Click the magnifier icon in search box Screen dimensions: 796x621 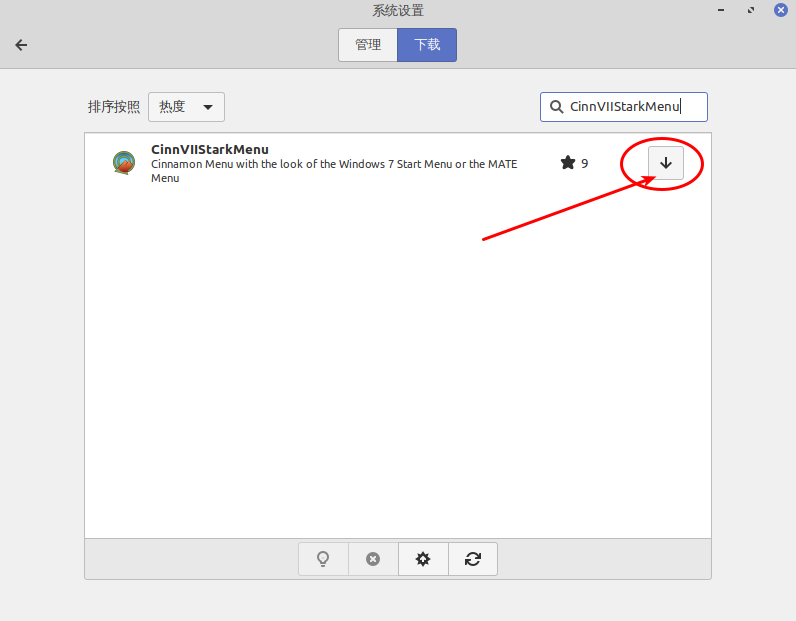556,107
